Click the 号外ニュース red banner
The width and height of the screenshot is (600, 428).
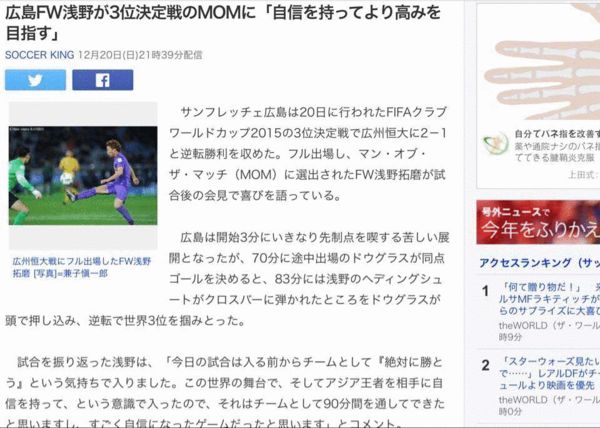538,222
